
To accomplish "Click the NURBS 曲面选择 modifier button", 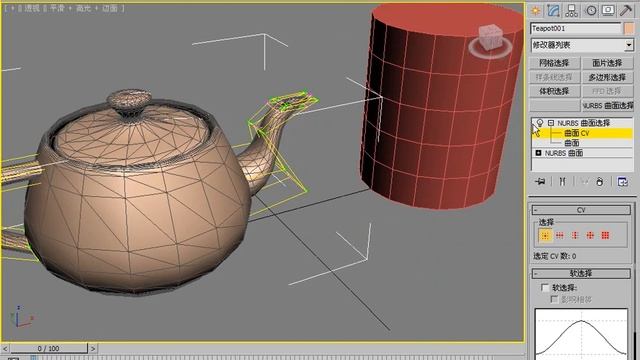I will coord(607,105).
